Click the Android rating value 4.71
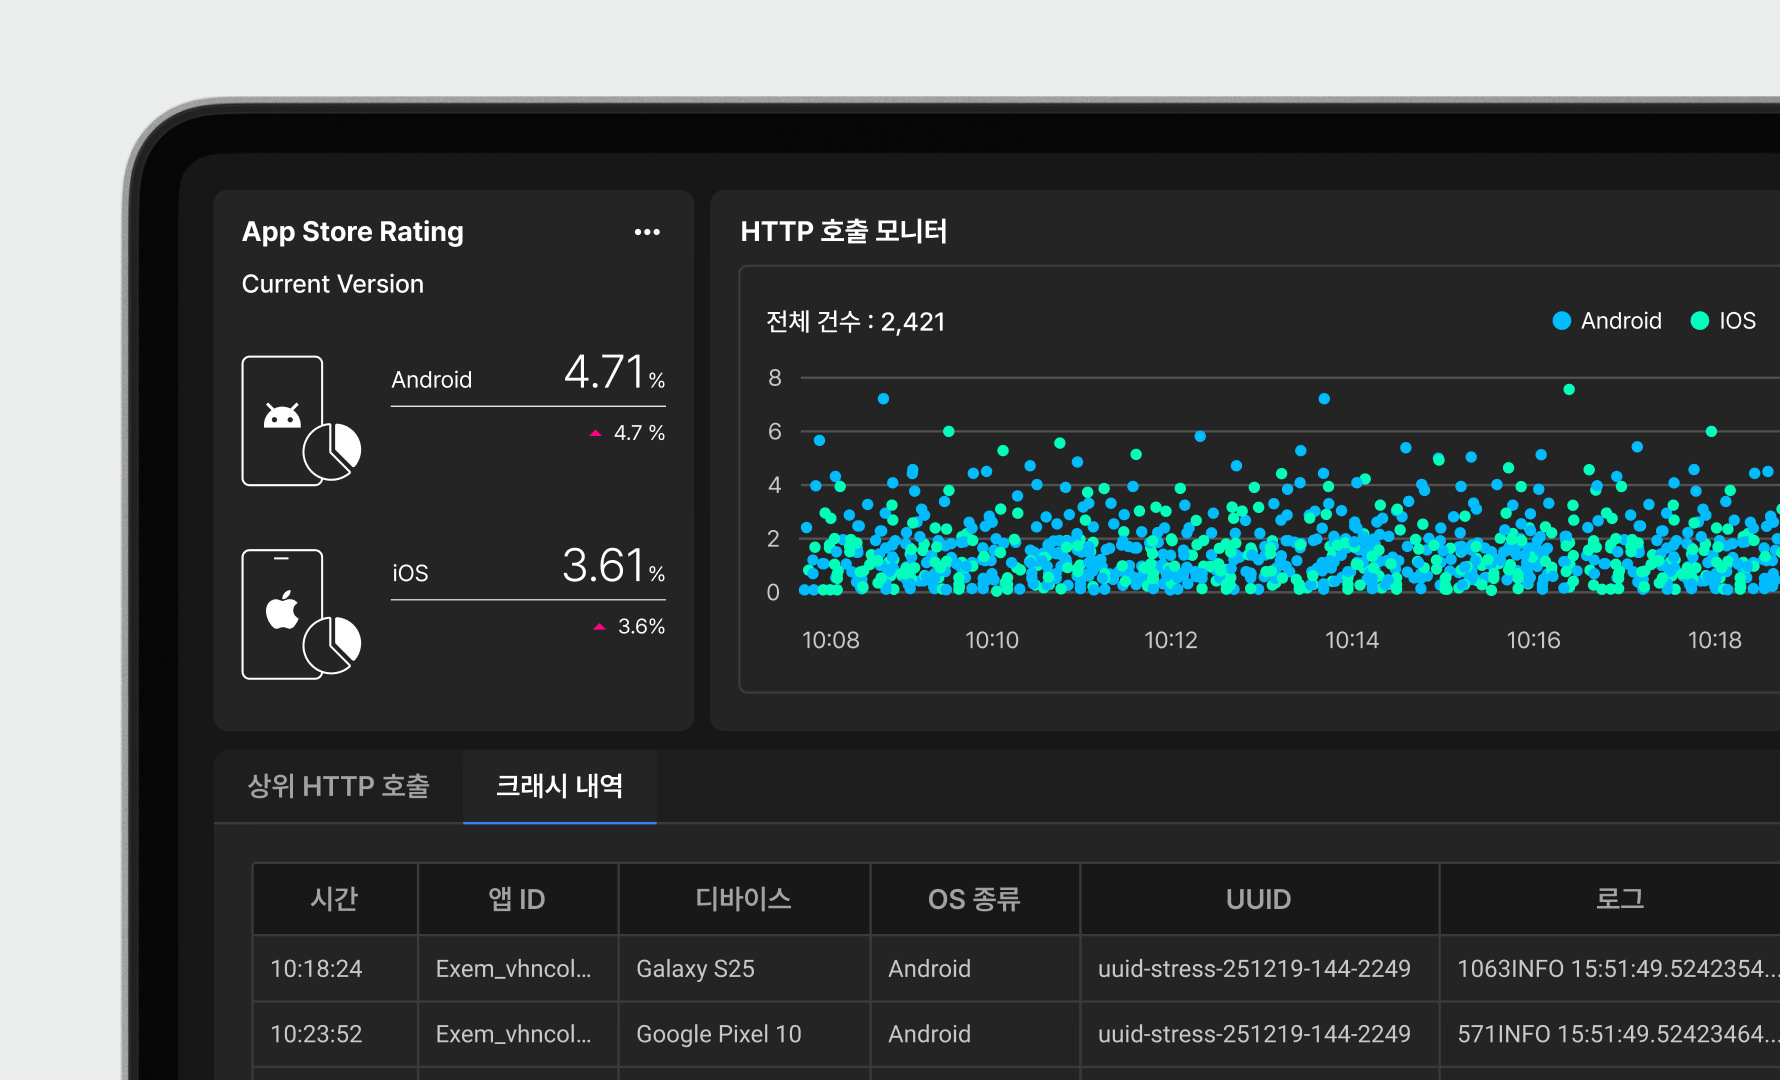Viewport: 1780px width, 1080px height. (604, 372)
